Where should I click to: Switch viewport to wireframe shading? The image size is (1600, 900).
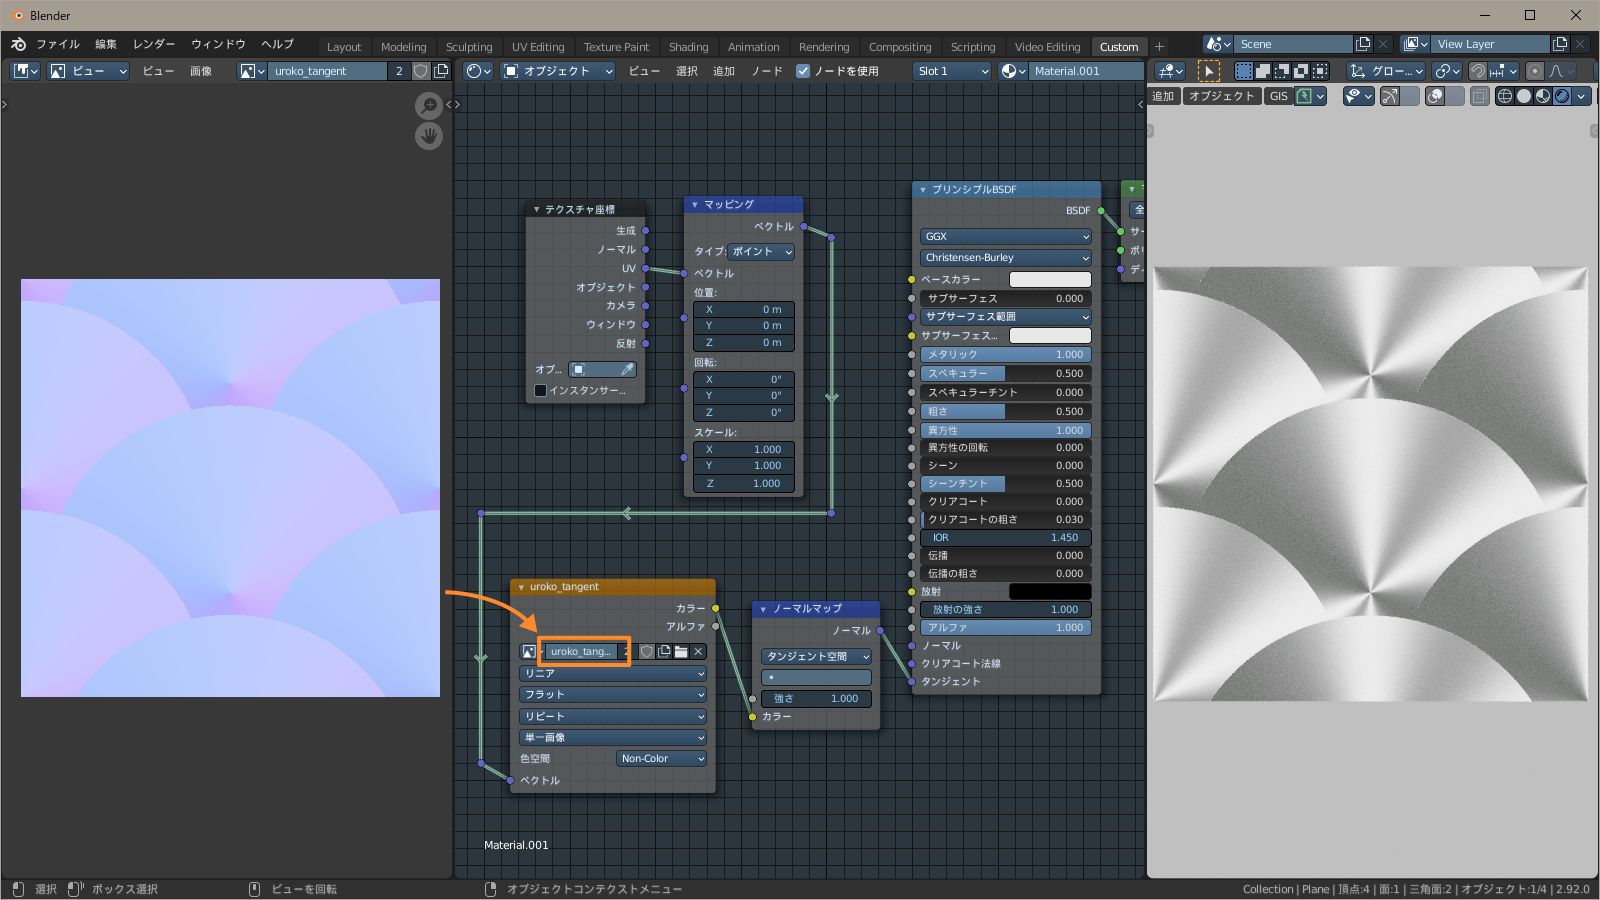pyautogui.click(x=1504, y=96)
